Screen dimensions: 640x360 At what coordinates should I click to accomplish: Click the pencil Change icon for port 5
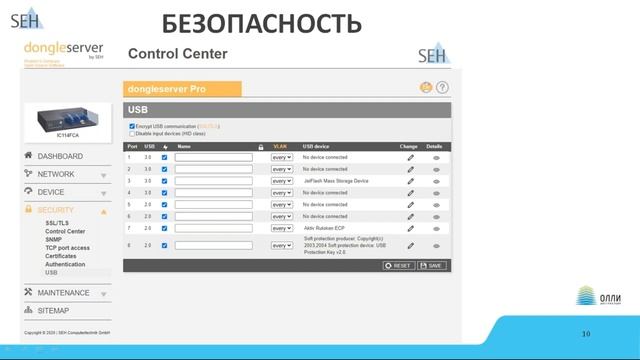pos(411,205)
